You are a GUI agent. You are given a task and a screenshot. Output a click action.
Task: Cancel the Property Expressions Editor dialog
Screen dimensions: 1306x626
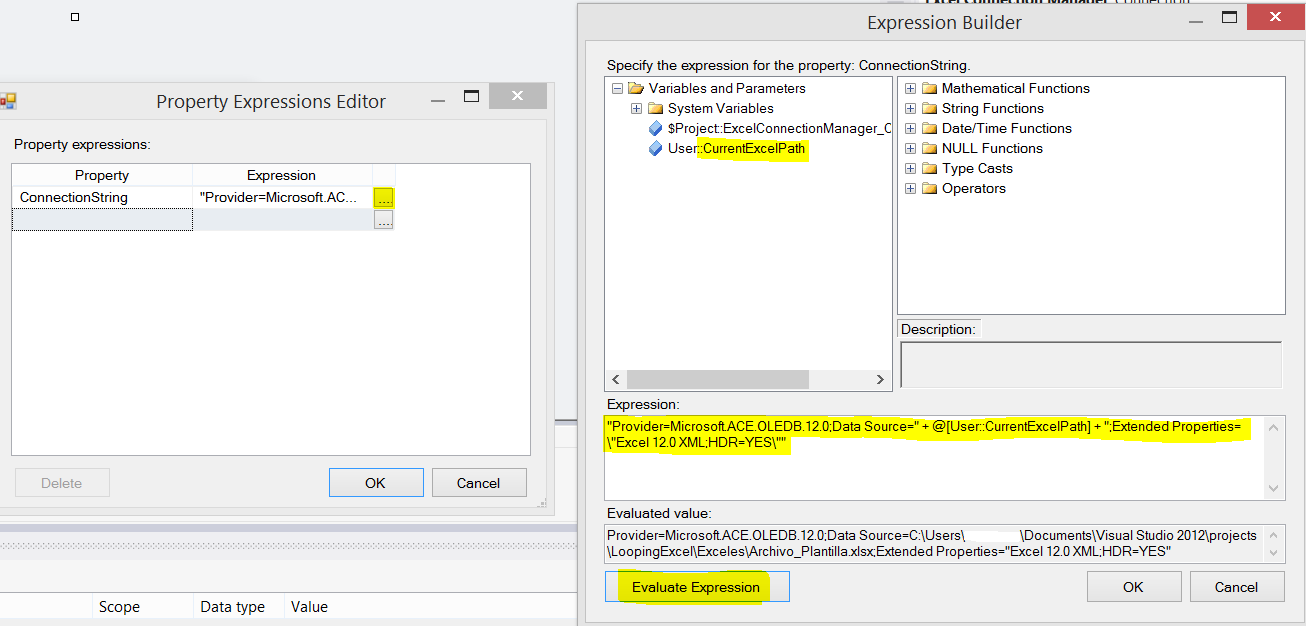[478, 483]
